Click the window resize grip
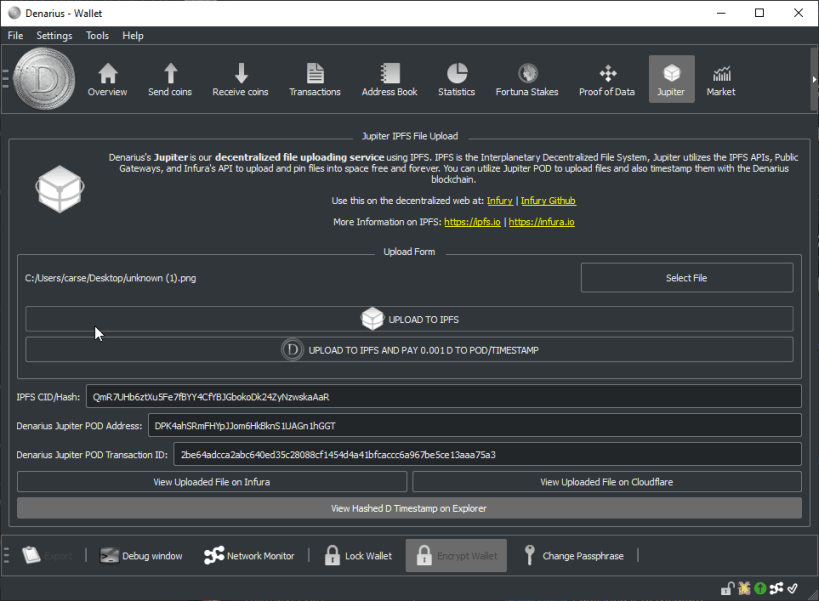The width and height of the screenshot is (819, 601). point(813,595)
